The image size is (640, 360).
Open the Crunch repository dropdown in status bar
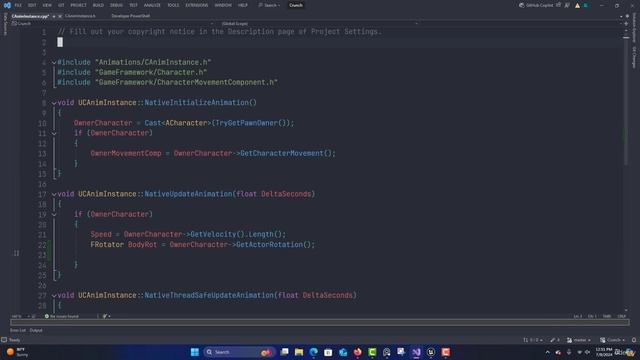point(612,340)
